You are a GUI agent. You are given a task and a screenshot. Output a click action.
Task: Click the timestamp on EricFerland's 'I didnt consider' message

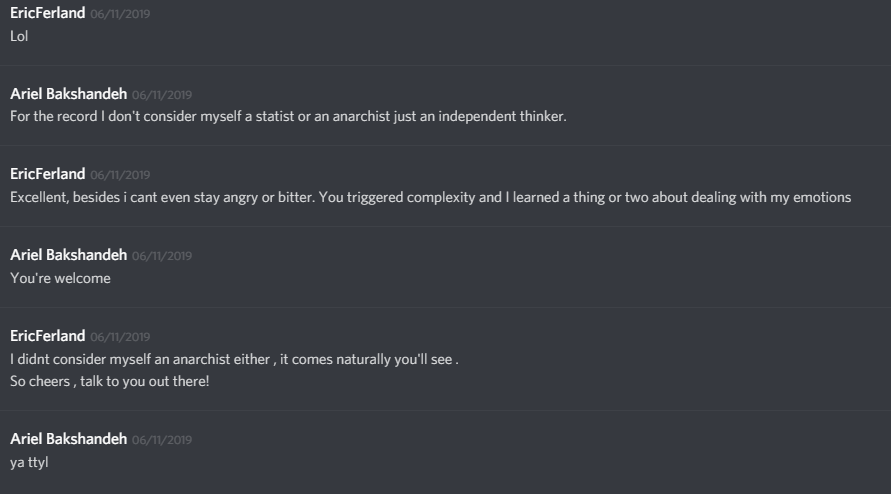tap(120, 337)
